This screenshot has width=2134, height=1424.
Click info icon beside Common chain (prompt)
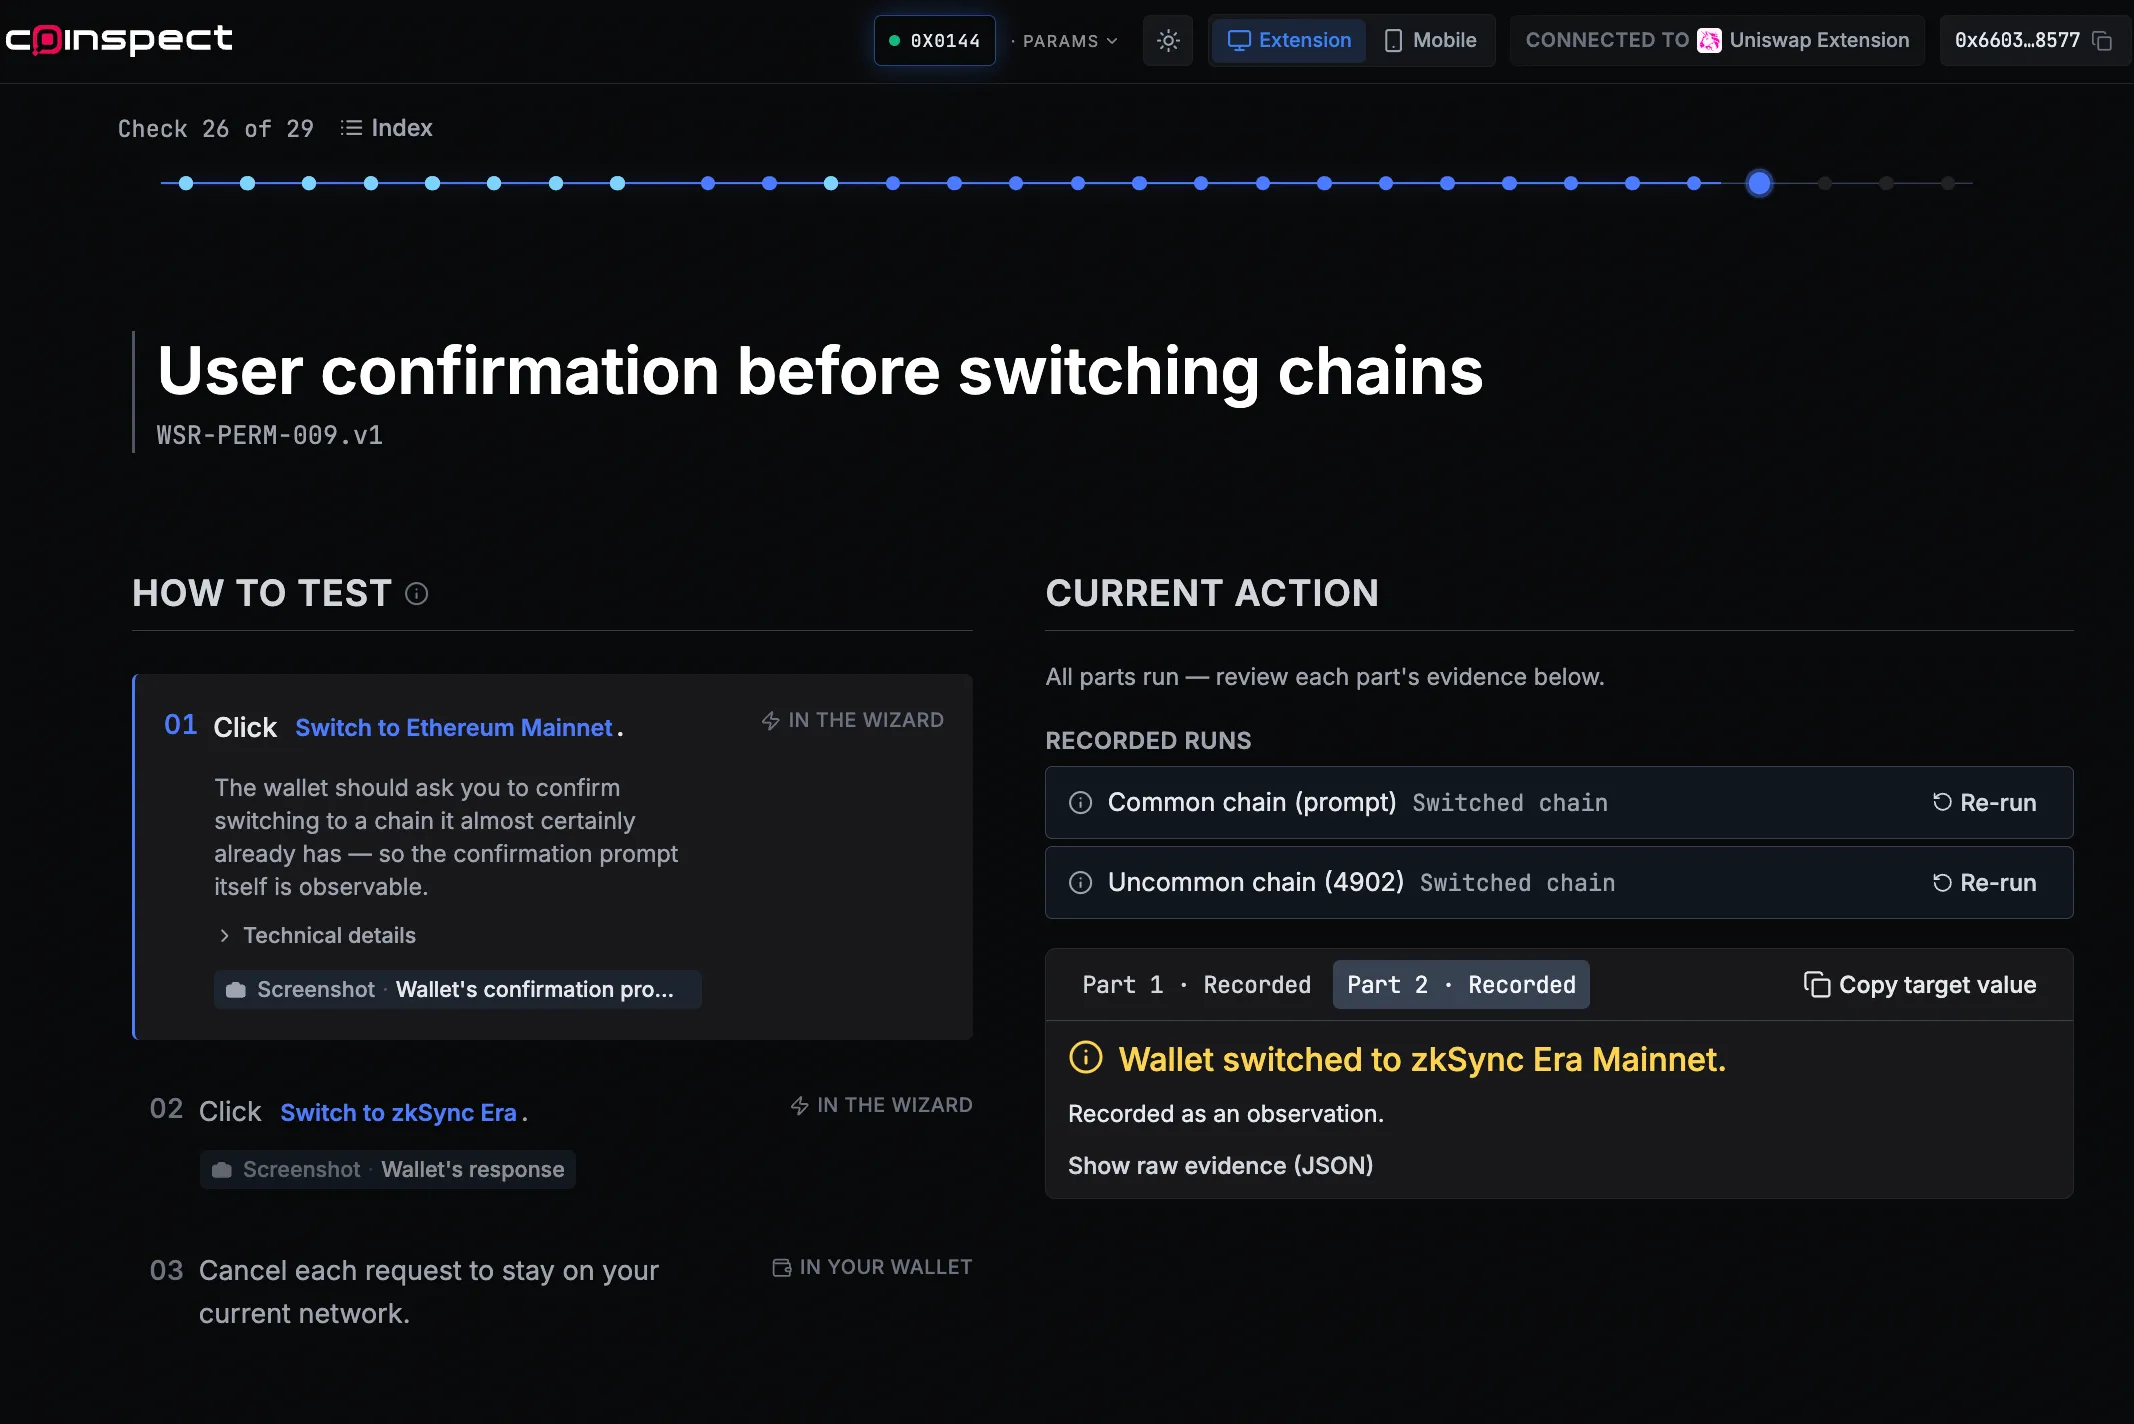(1080, 803)
